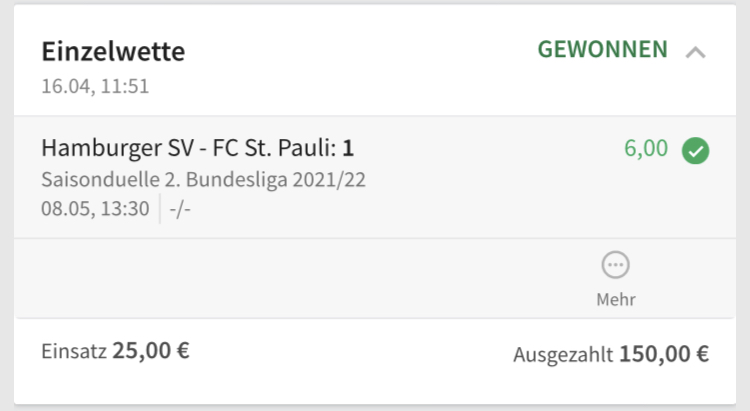
Task: Click the bet date 16.04, 11:51
Action: tap(95, 87)
